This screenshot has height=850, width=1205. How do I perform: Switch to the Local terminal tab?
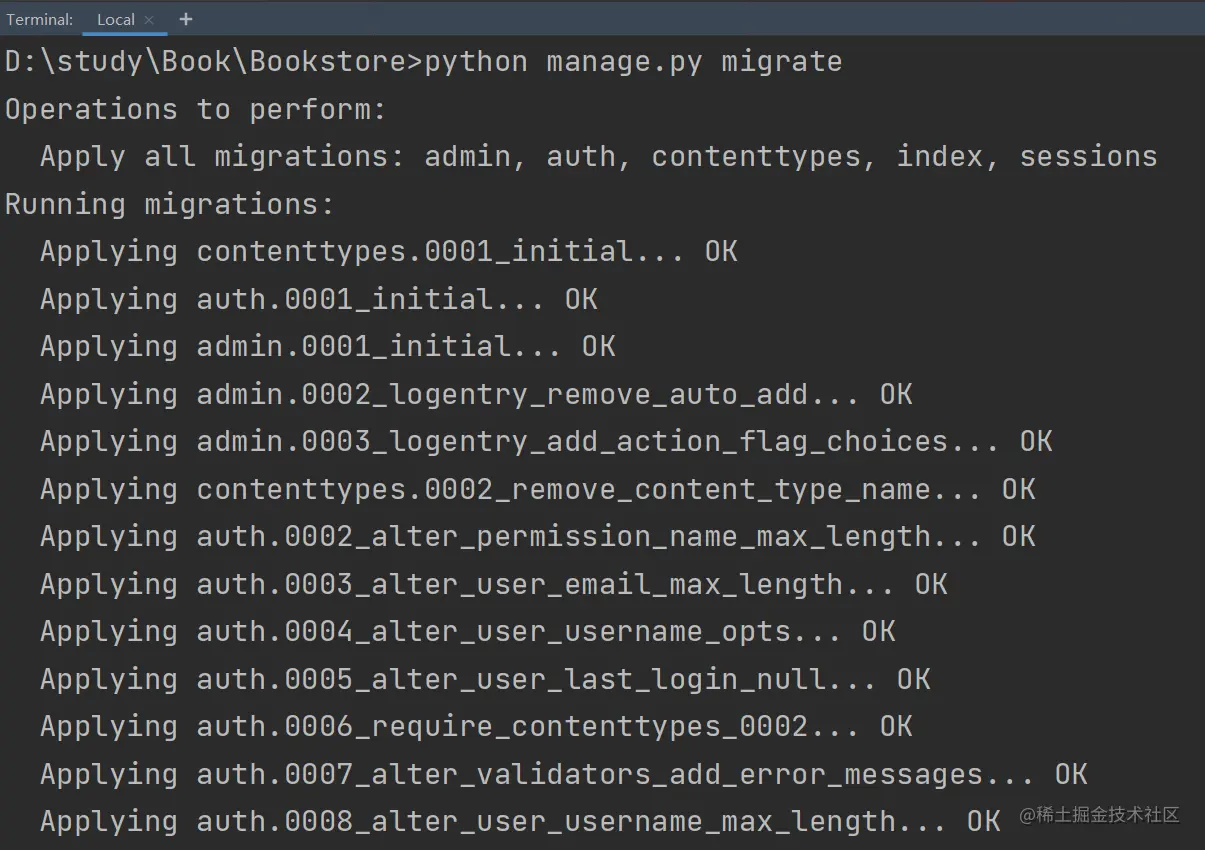tap(115, 20)
